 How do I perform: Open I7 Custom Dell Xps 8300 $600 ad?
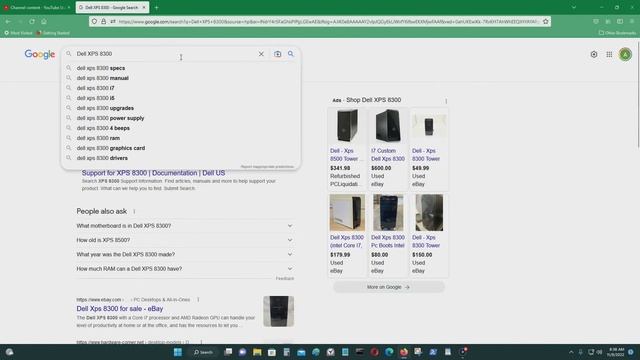coord(388,149)
